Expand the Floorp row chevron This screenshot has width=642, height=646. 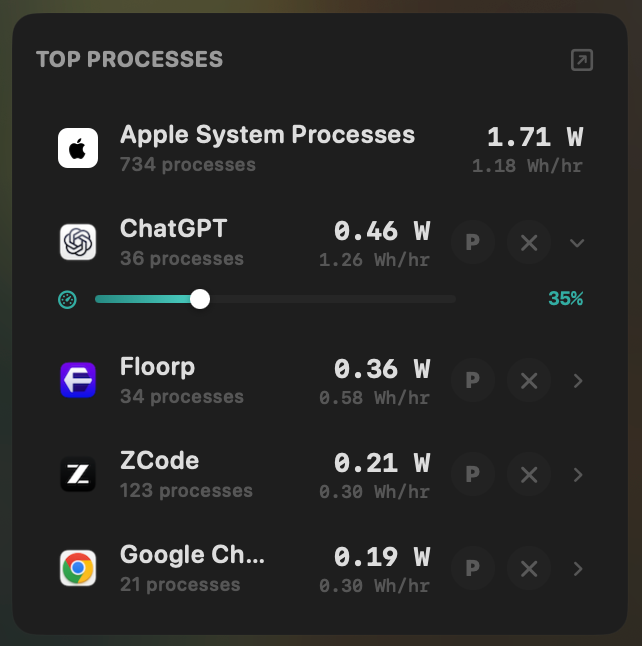point(578,381)
